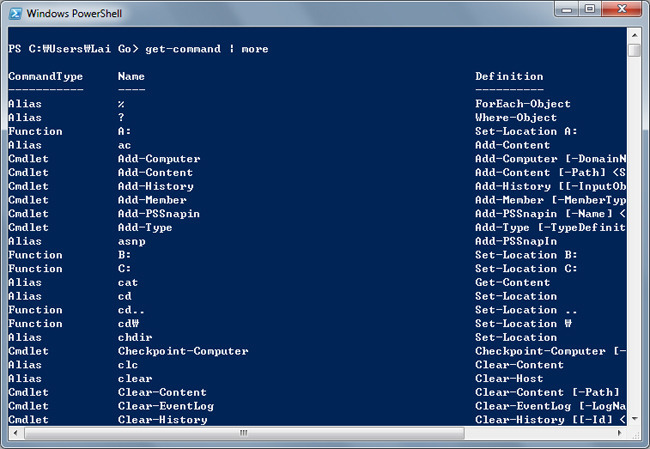Image resolution: width=650 pixels, height=449 pixels.
Task: Minimize the Windows PowerShell window
Action: tap(567, 9)
